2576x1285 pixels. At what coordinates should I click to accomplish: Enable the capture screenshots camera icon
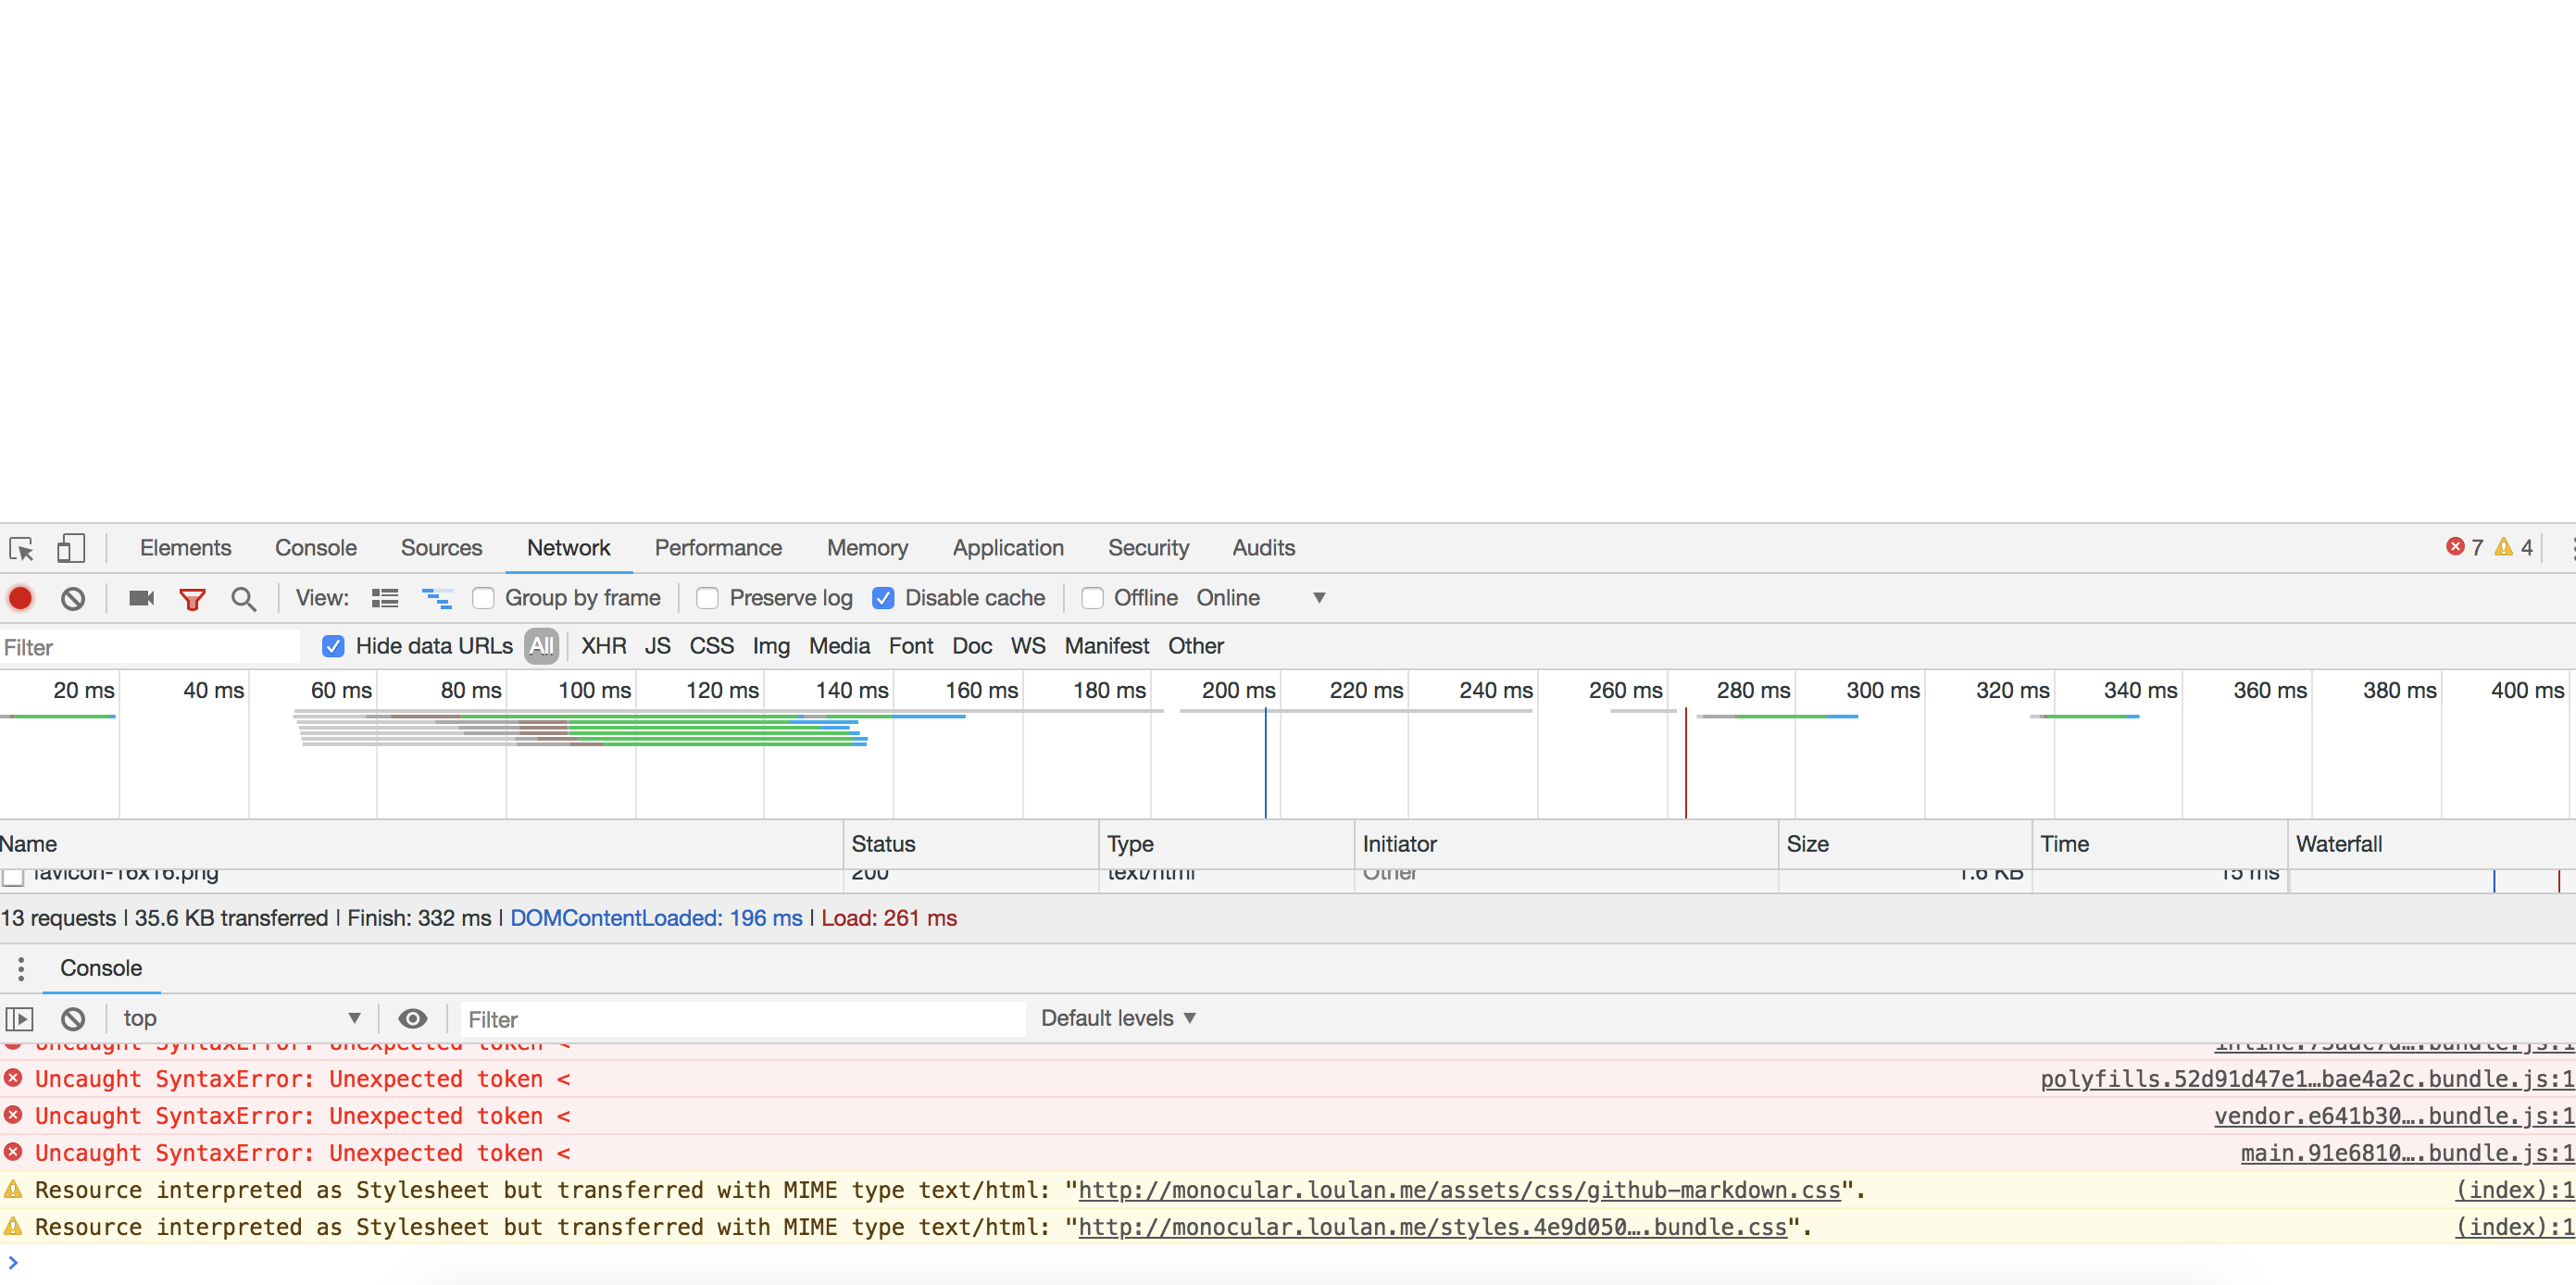coord(140,597)
